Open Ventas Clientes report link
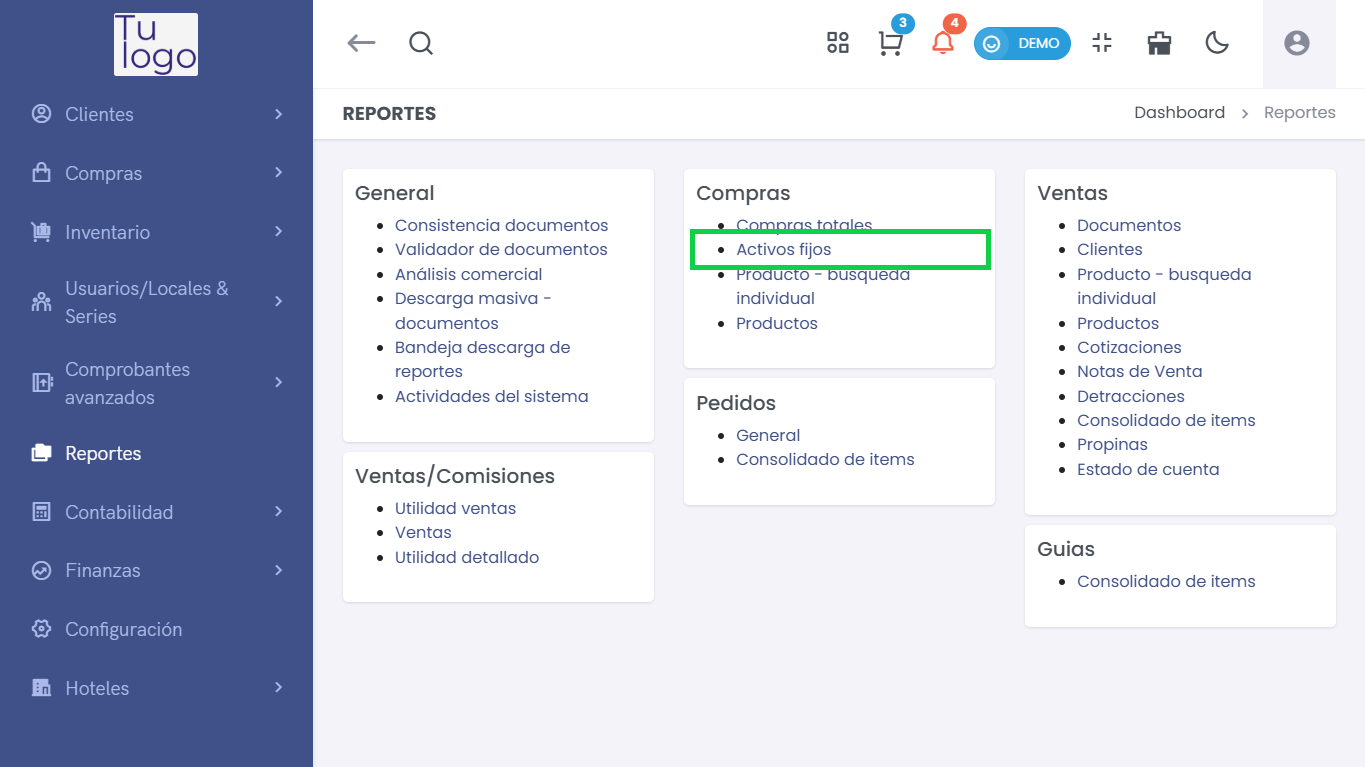This screenshot has height=767, width=1365. point(1109,249)
